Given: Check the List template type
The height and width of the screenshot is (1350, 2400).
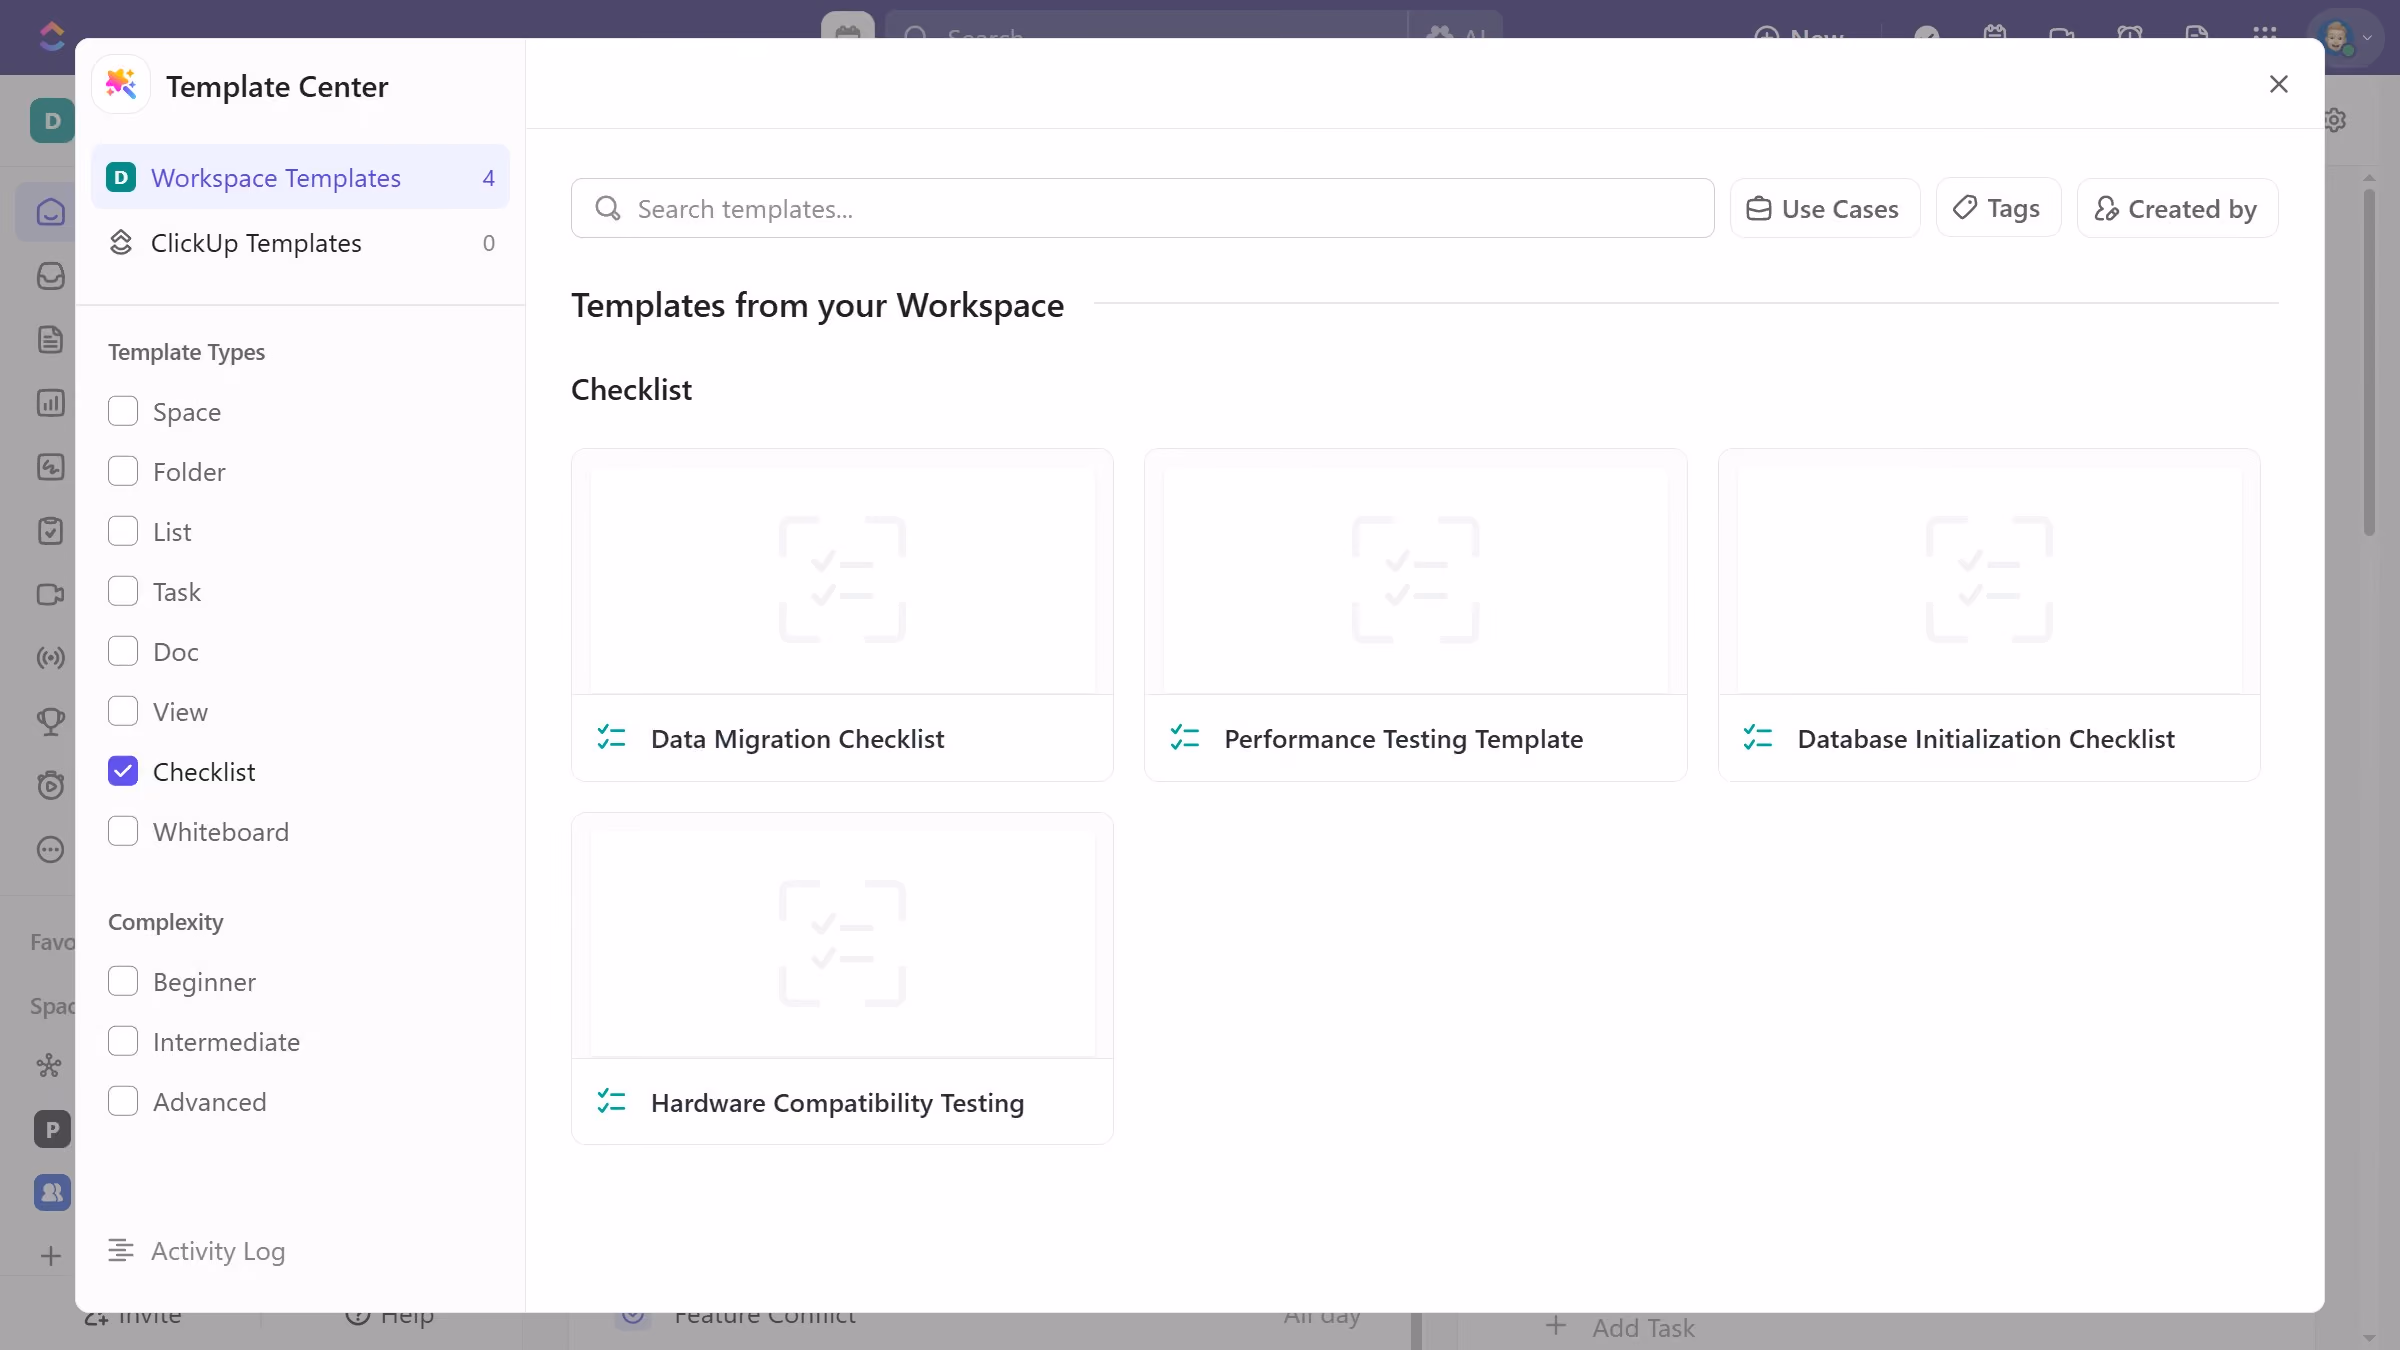Looking at the screenshot, I should pyautogui.click(x=123, y=531).
